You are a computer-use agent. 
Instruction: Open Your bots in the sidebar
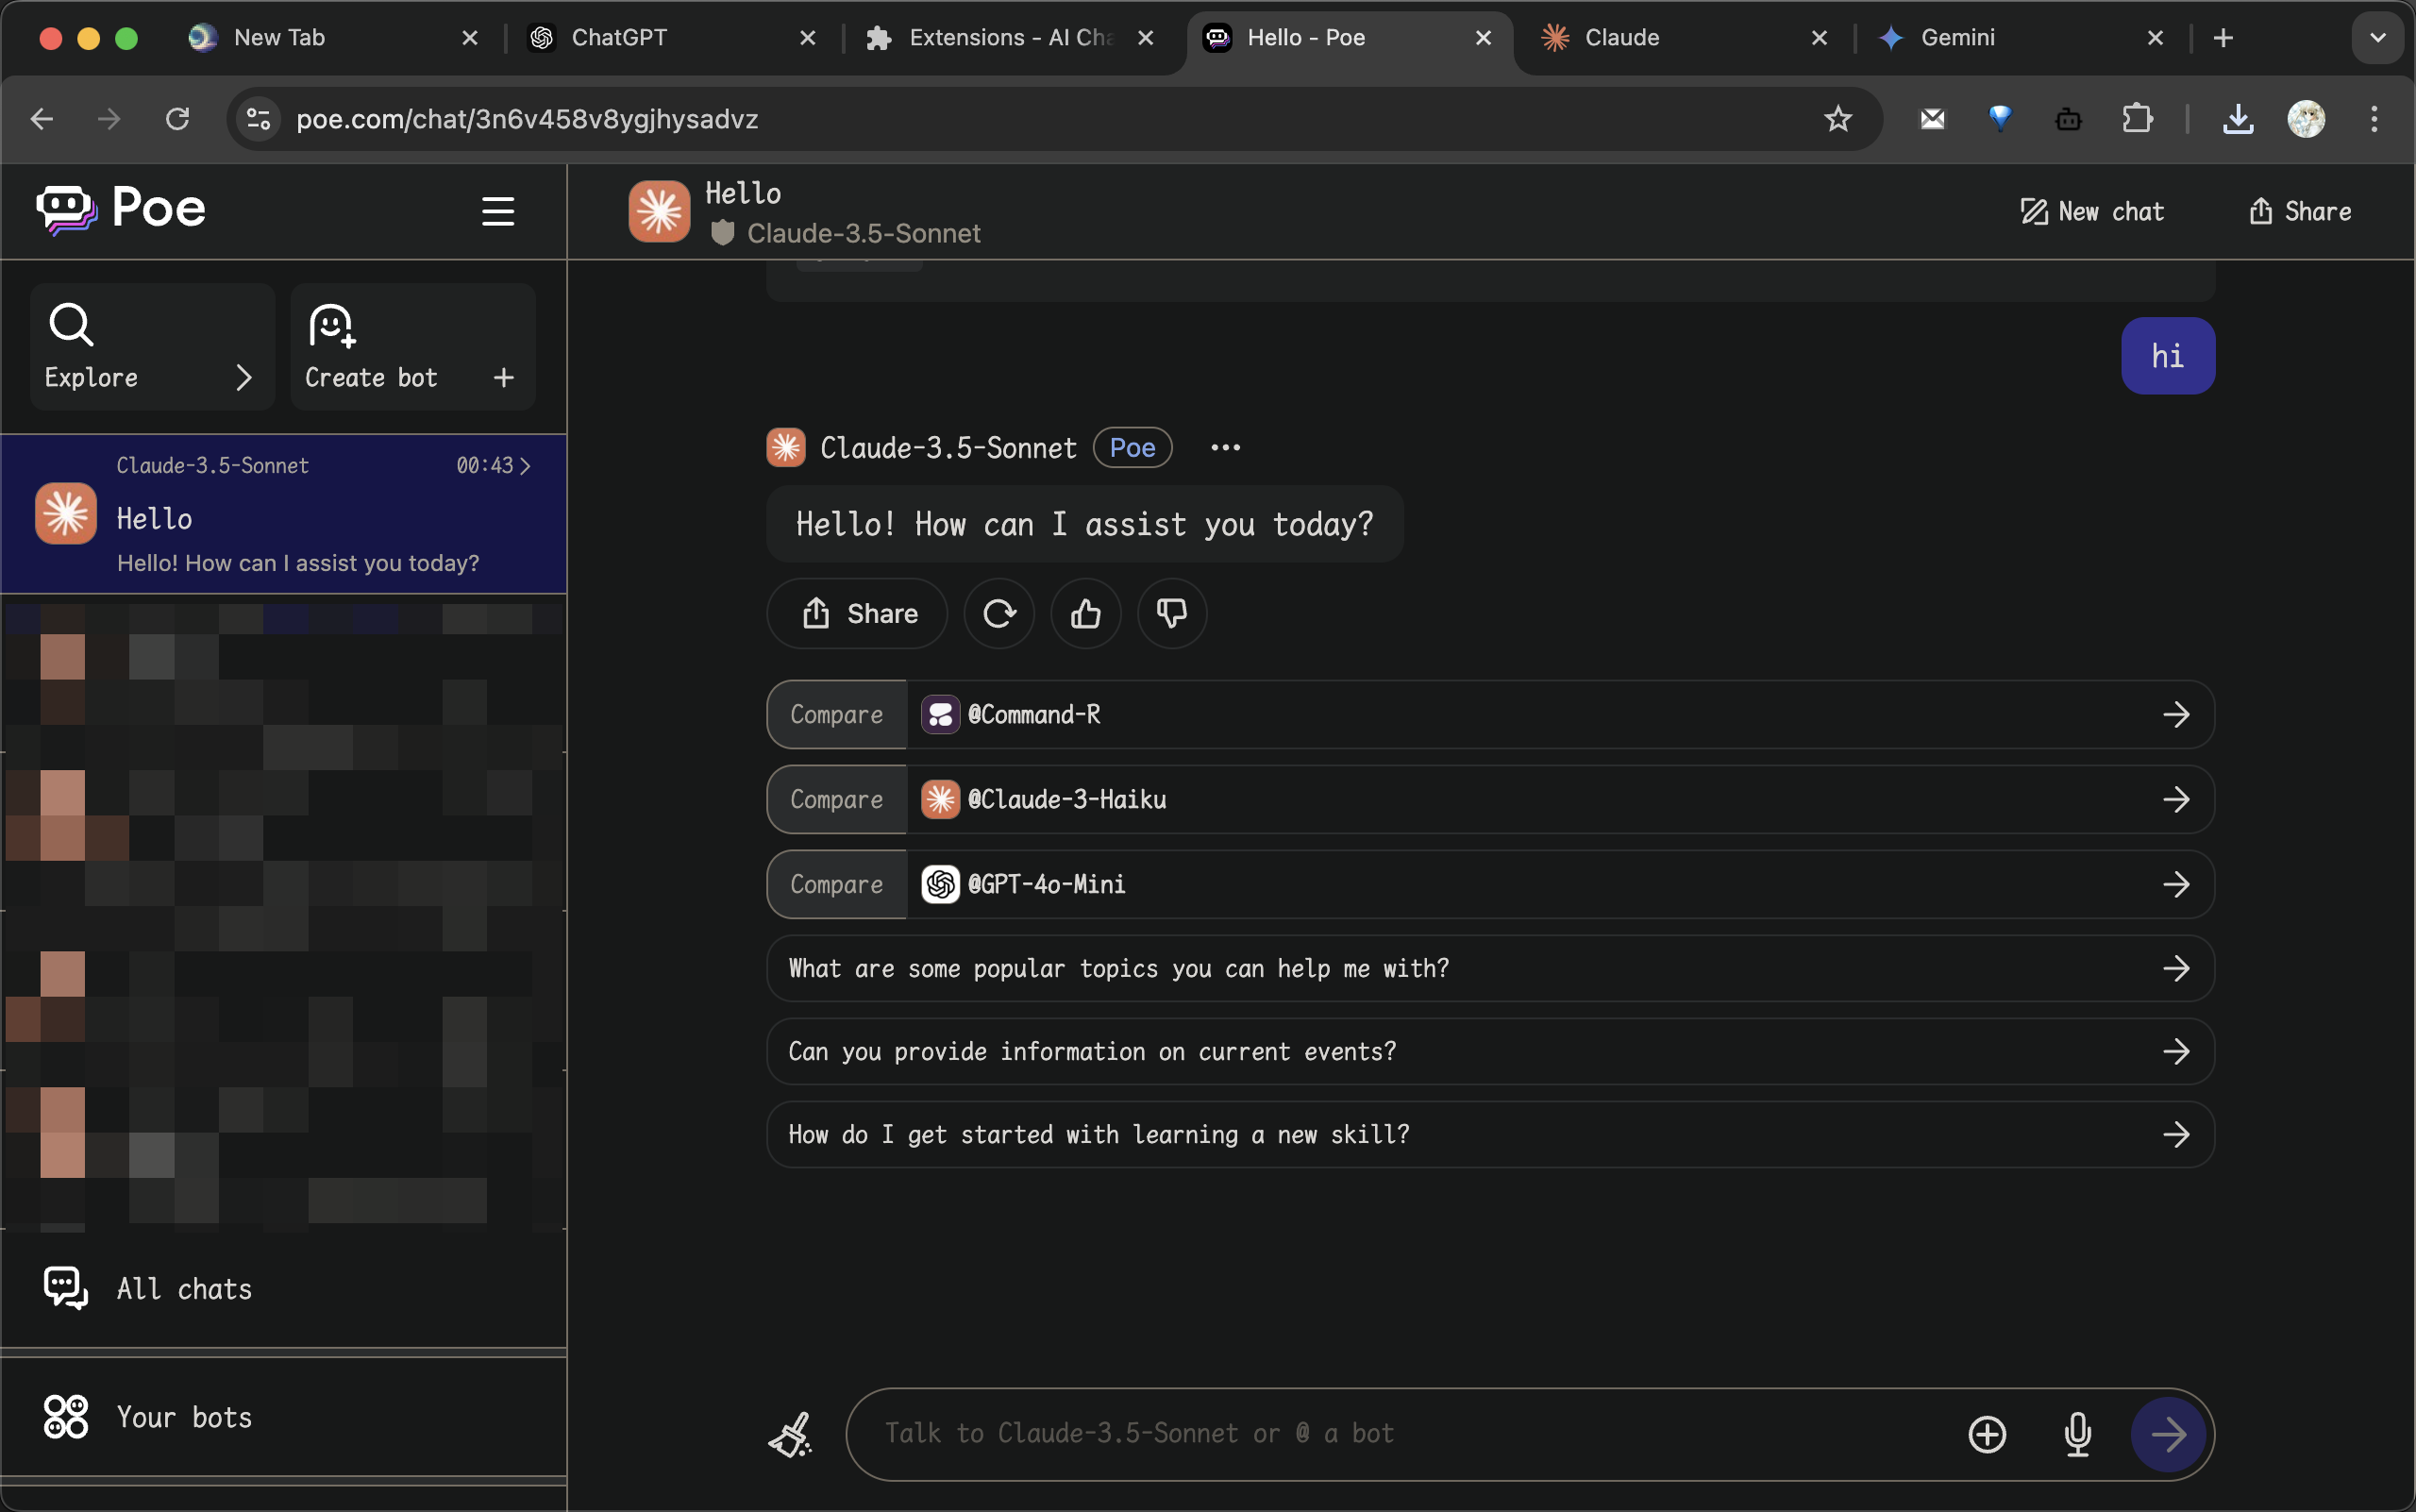tap(184, 1417)
